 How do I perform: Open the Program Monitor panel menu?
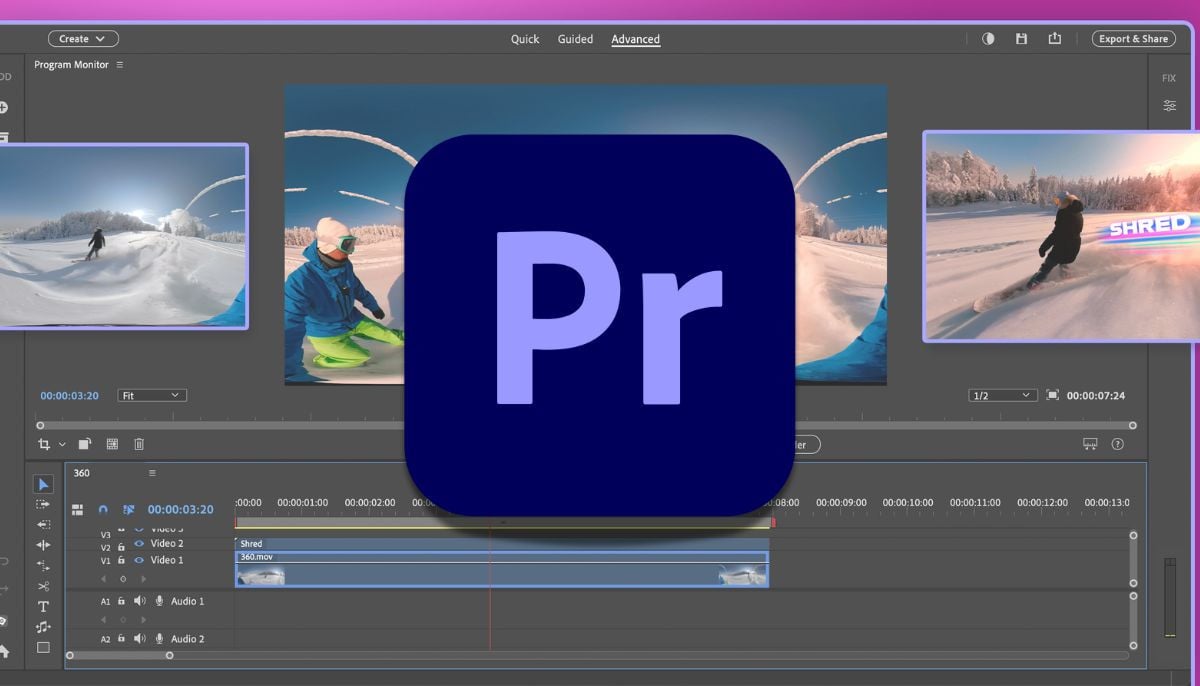point(120,65)
